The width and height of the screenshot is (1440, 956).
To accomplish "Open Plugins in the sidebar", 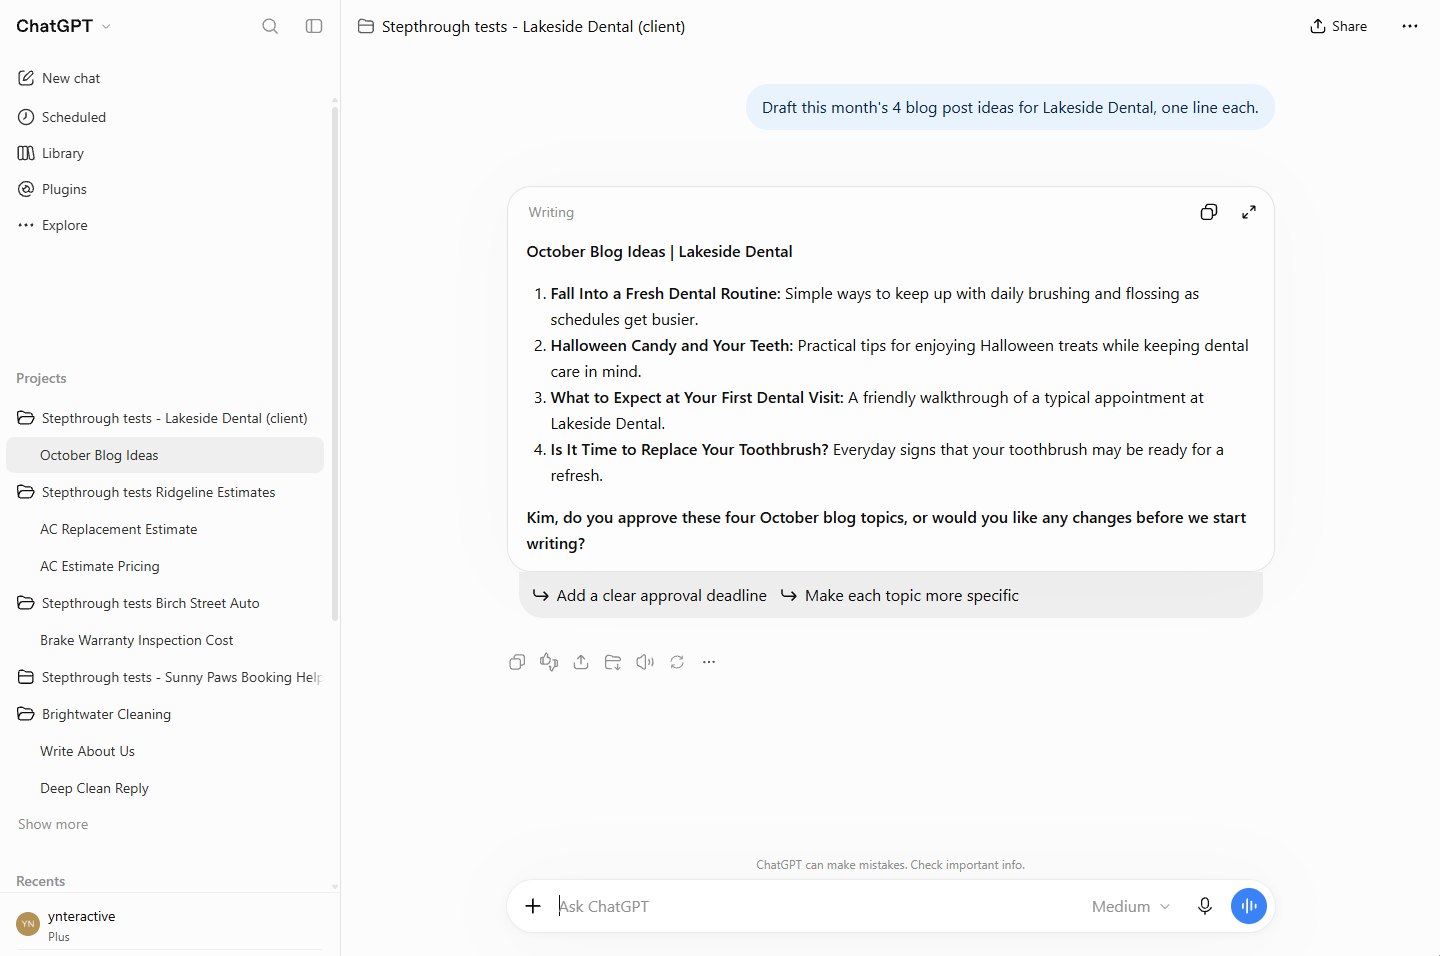I will [x=165, y=189].
